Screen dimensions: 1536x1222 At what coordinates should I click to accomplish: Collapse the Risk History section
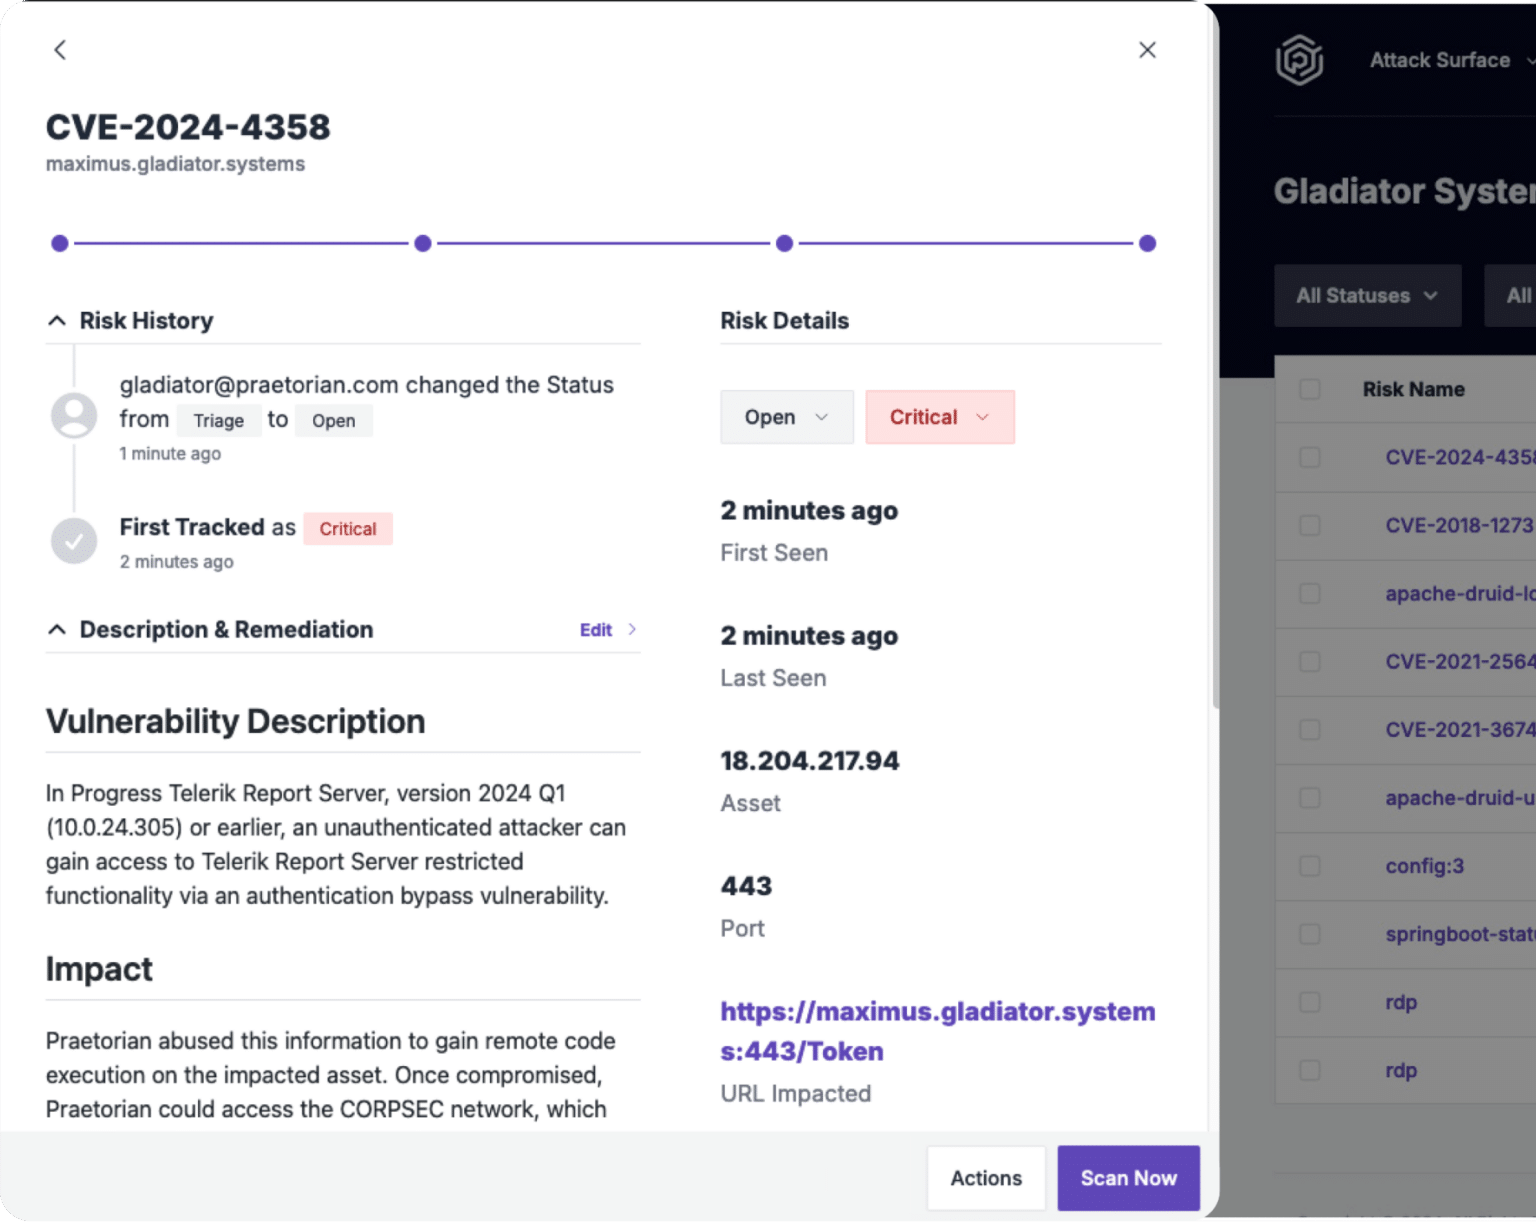[x=57, y=320]
